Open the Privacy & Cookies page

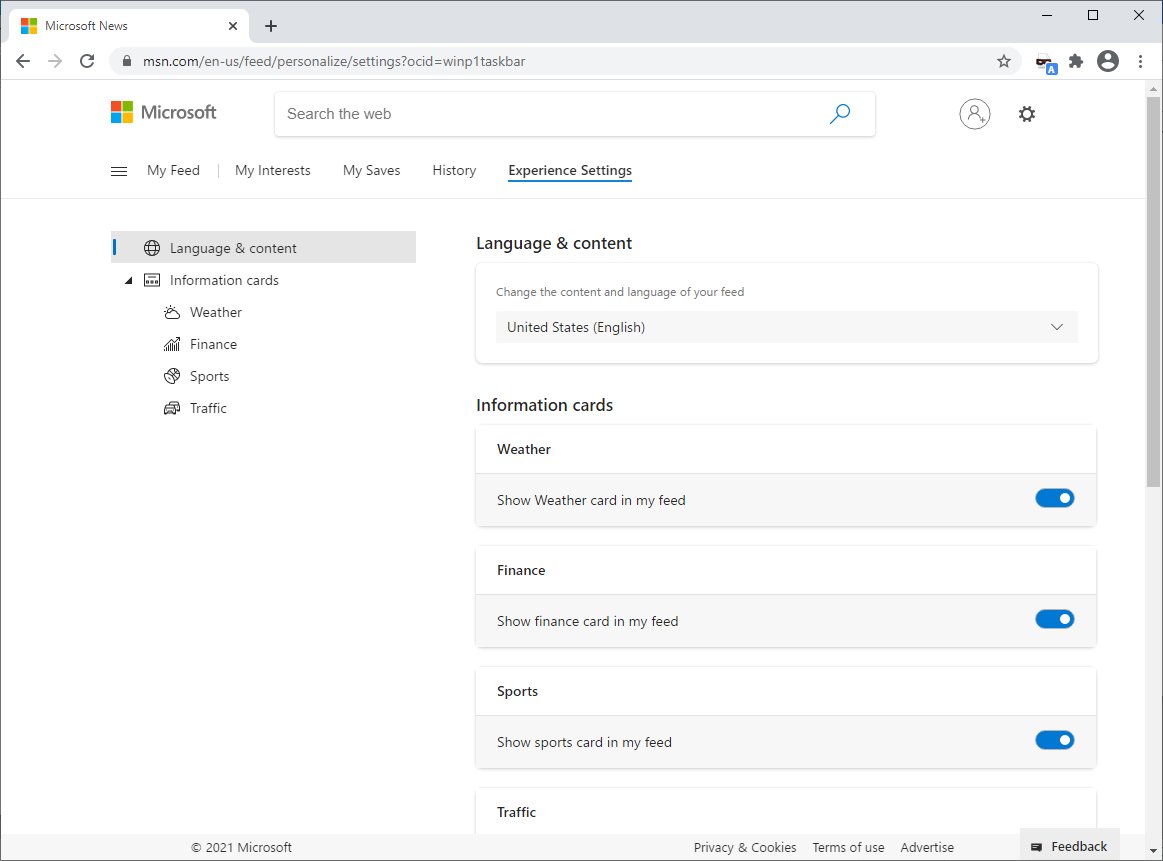tap(744, 847)
